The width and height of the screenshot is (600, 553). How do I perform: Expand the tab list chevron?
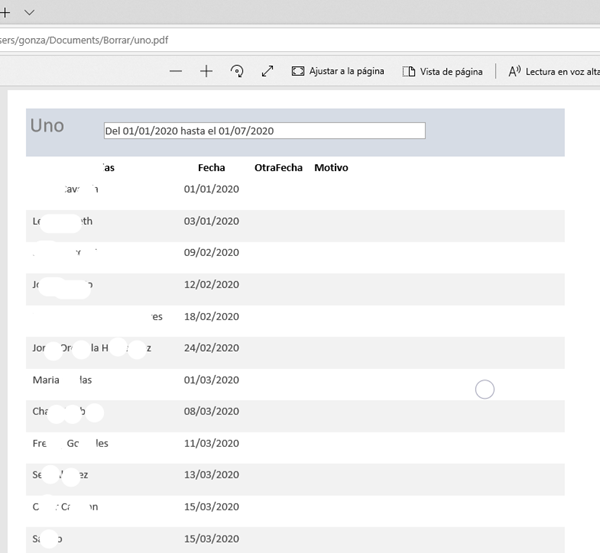[29, 11]
